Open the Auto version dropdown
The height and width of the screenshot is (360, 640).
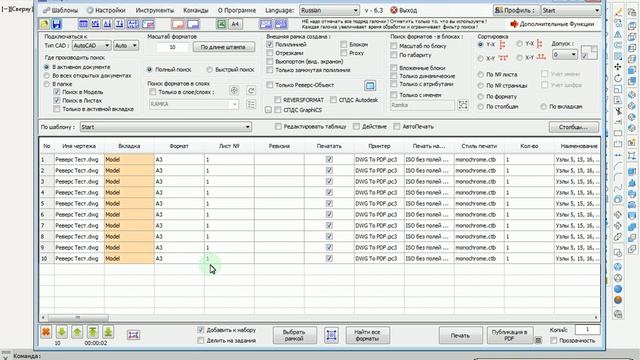pos(126,46)
